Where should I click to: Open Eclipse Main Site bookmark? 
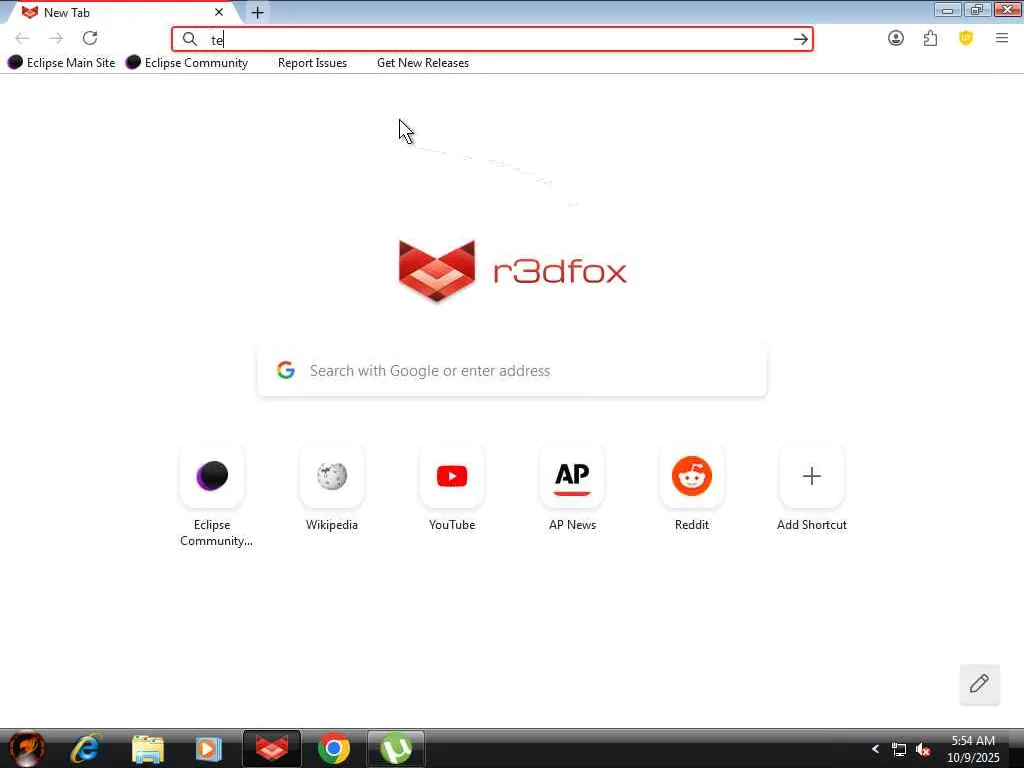pos(61,63)
